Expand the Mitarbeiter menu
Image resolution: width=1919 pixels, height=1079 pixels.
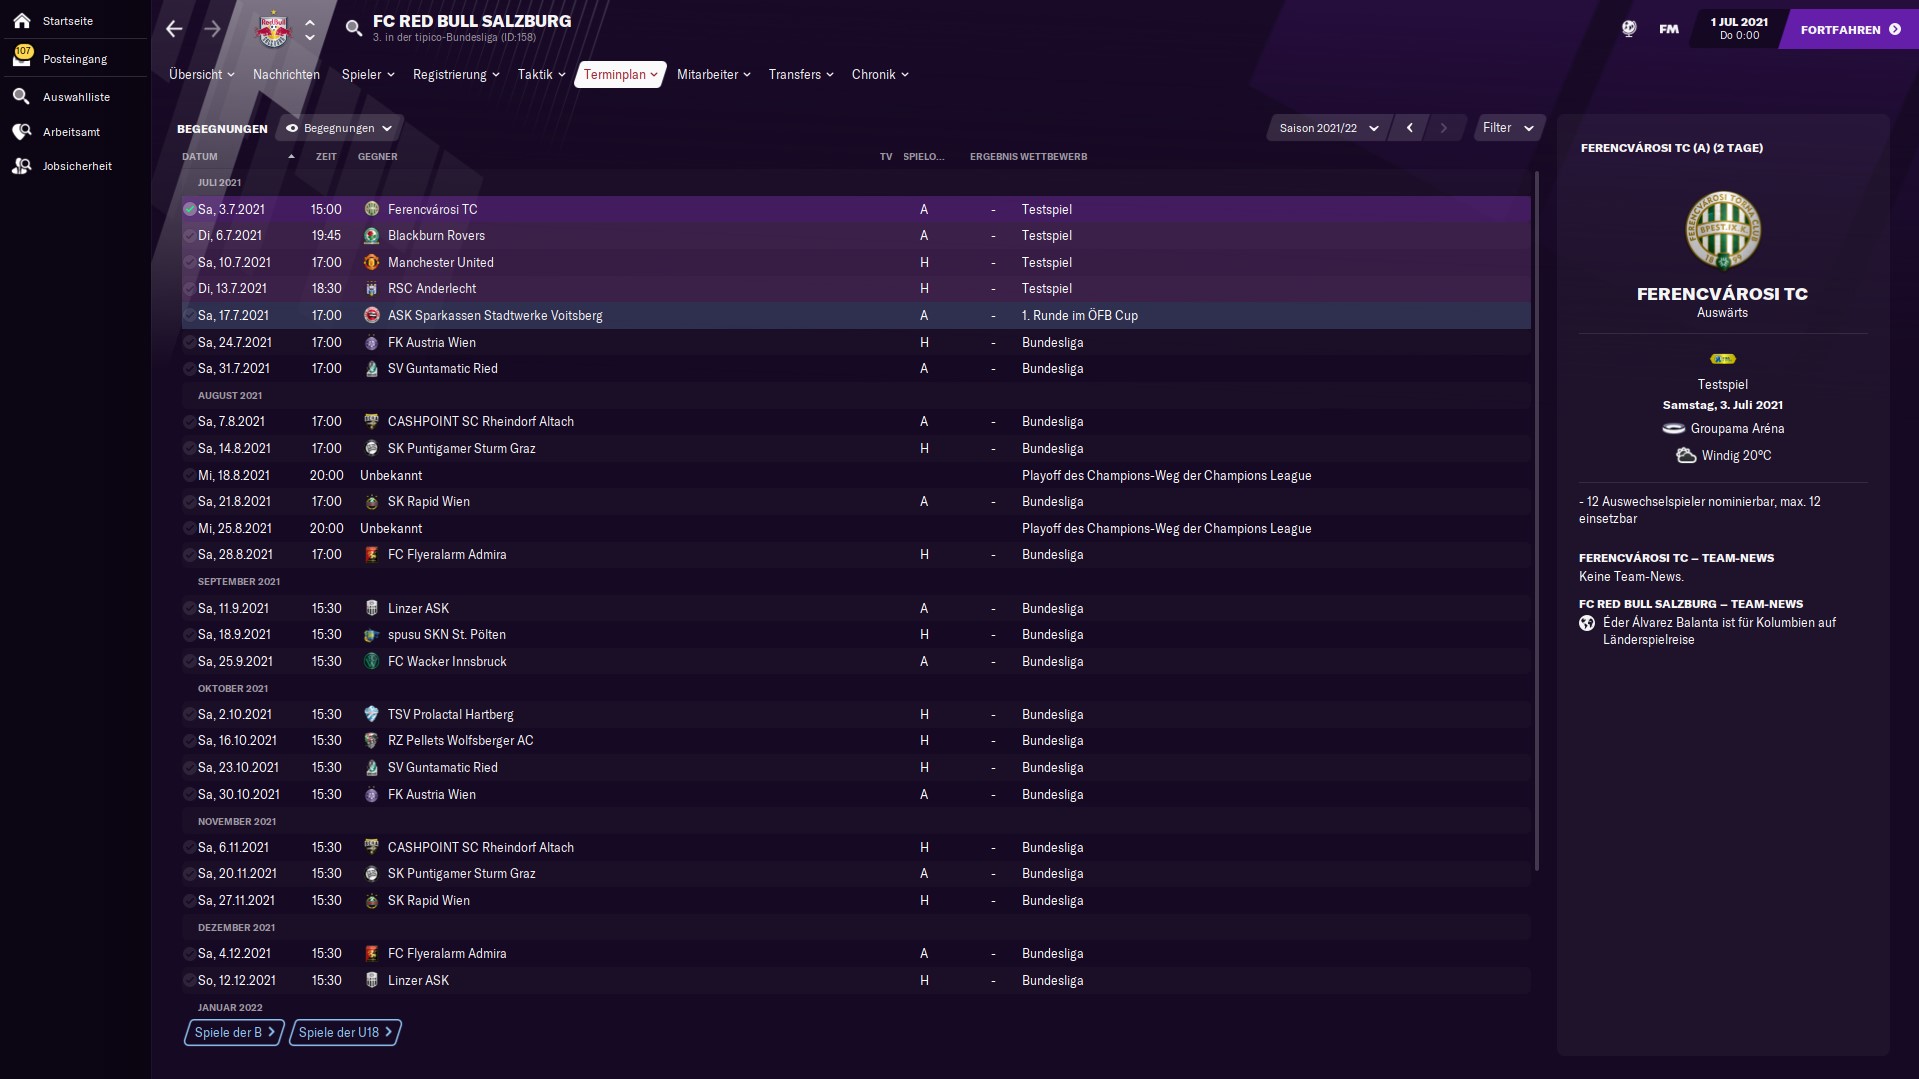point(713,74)
